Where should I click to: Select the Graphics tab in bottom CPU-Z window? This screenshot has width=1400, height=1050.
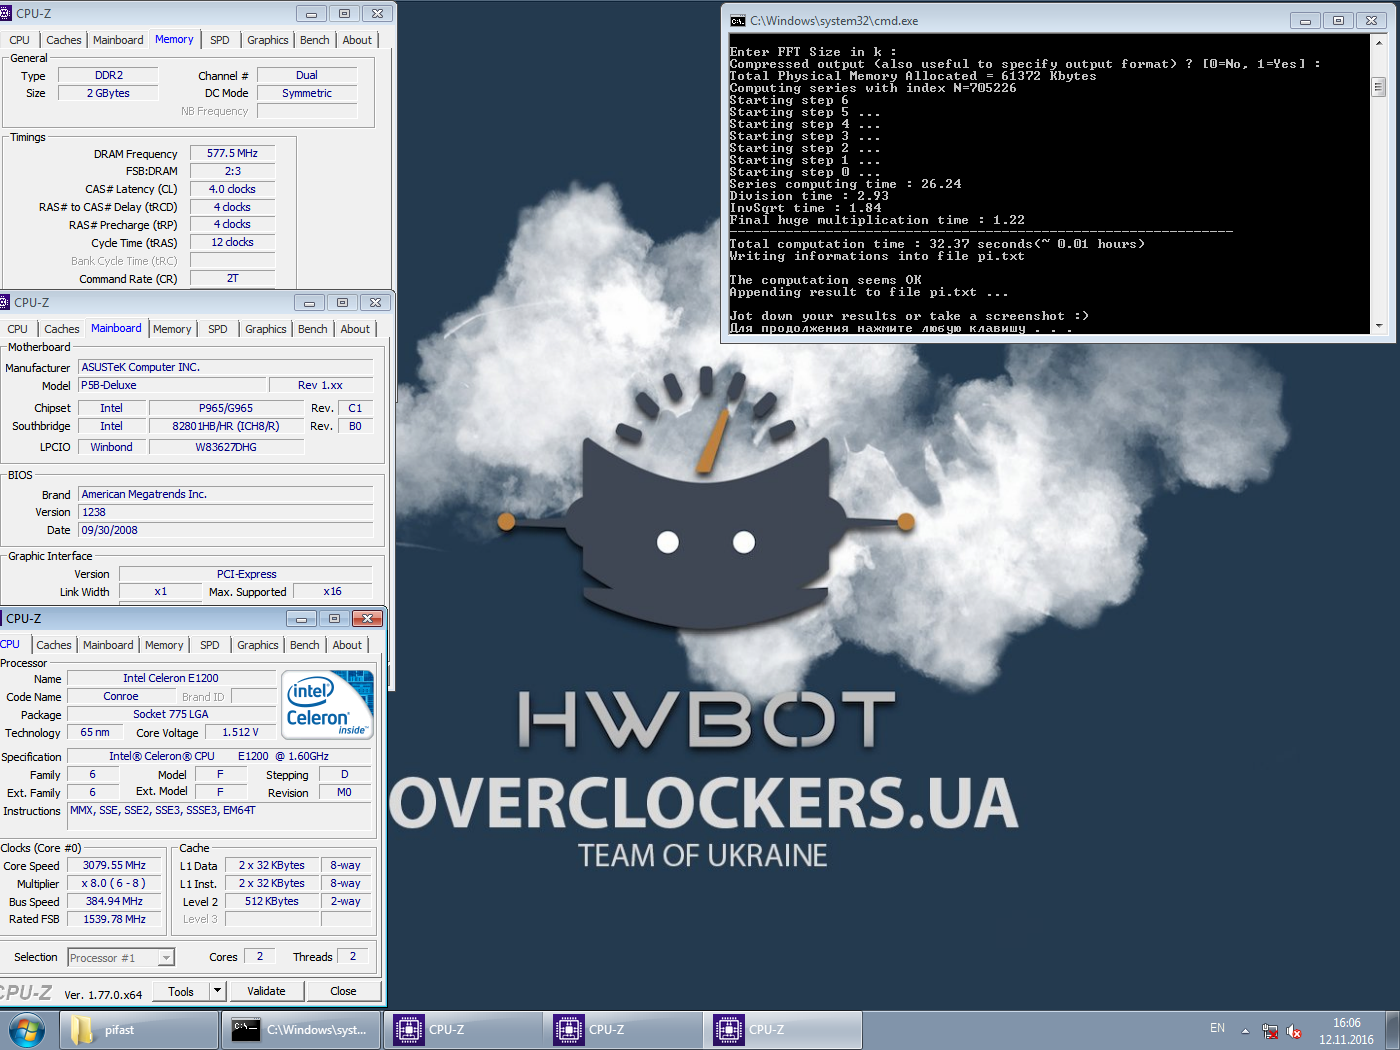[x=258, y=645]
